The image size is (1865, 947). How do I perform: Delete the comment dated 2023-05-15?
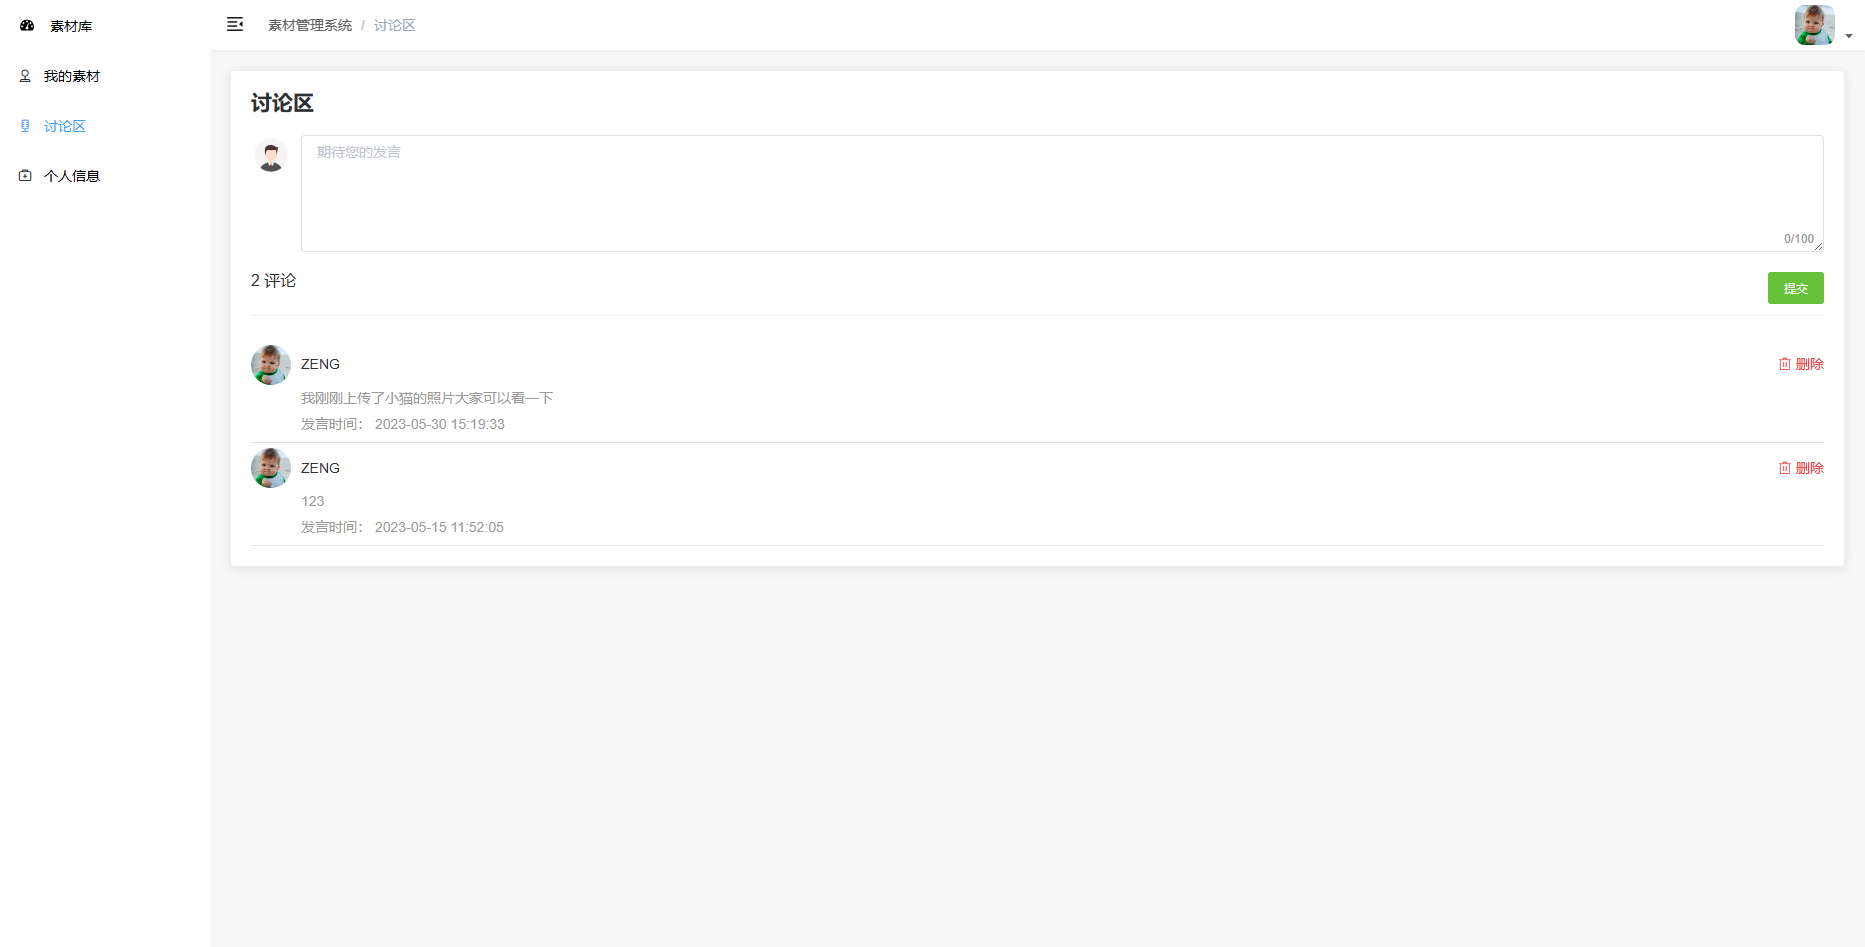[x=1801, y=468]
